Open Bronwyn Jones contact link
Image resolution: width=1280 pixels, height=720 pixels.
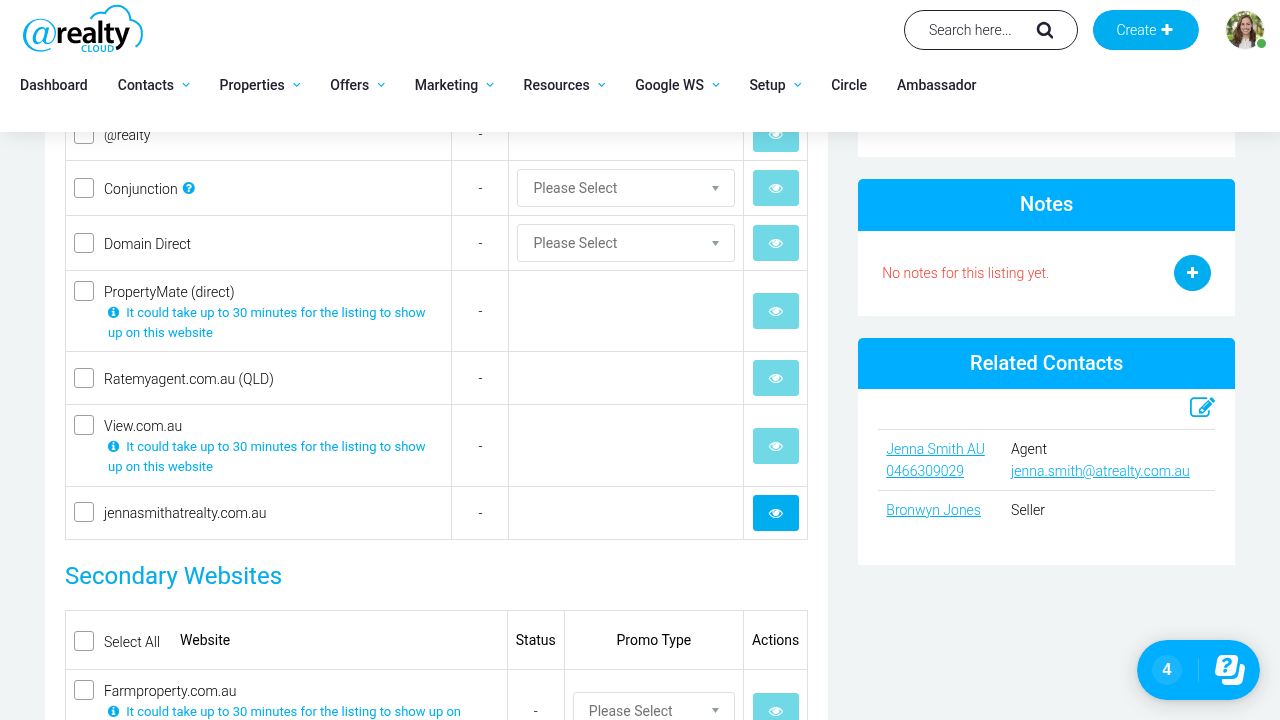pyautogui.click(x=933, y=510)
